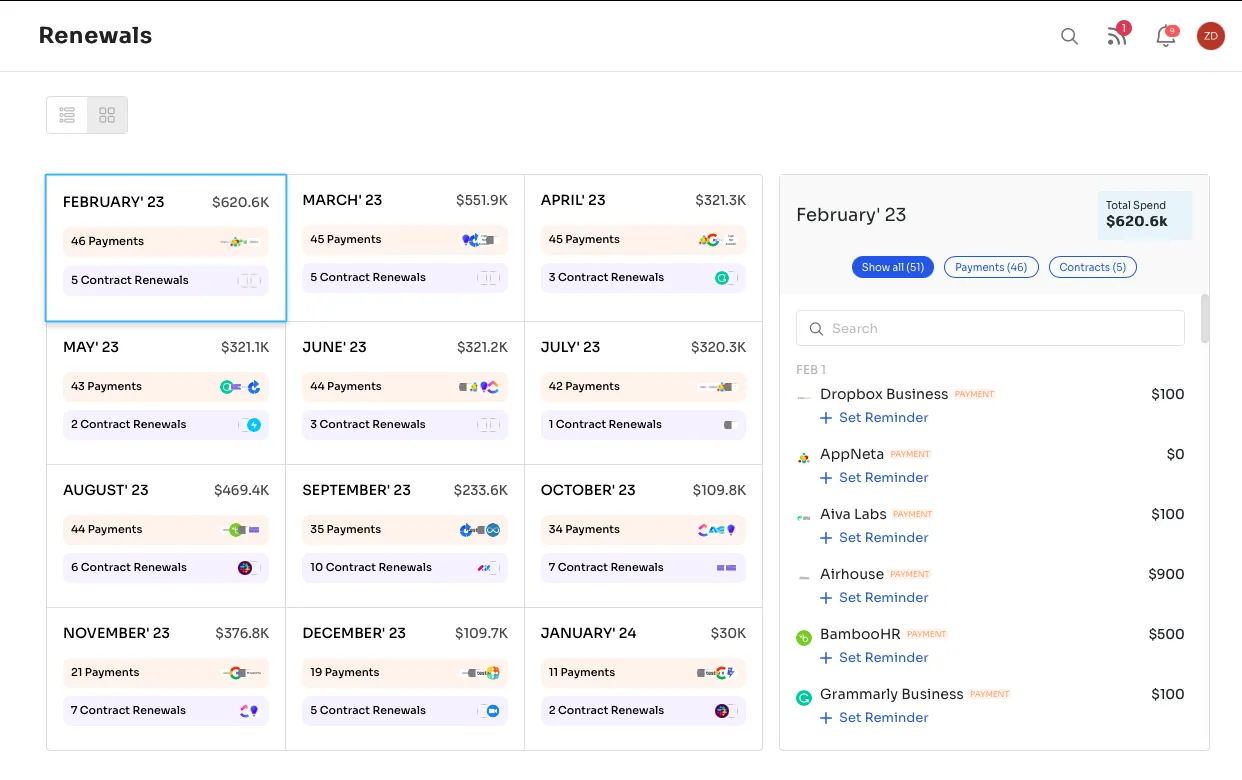Click the $376.8K November total
1242x780 pixels.
coord(242,633)
